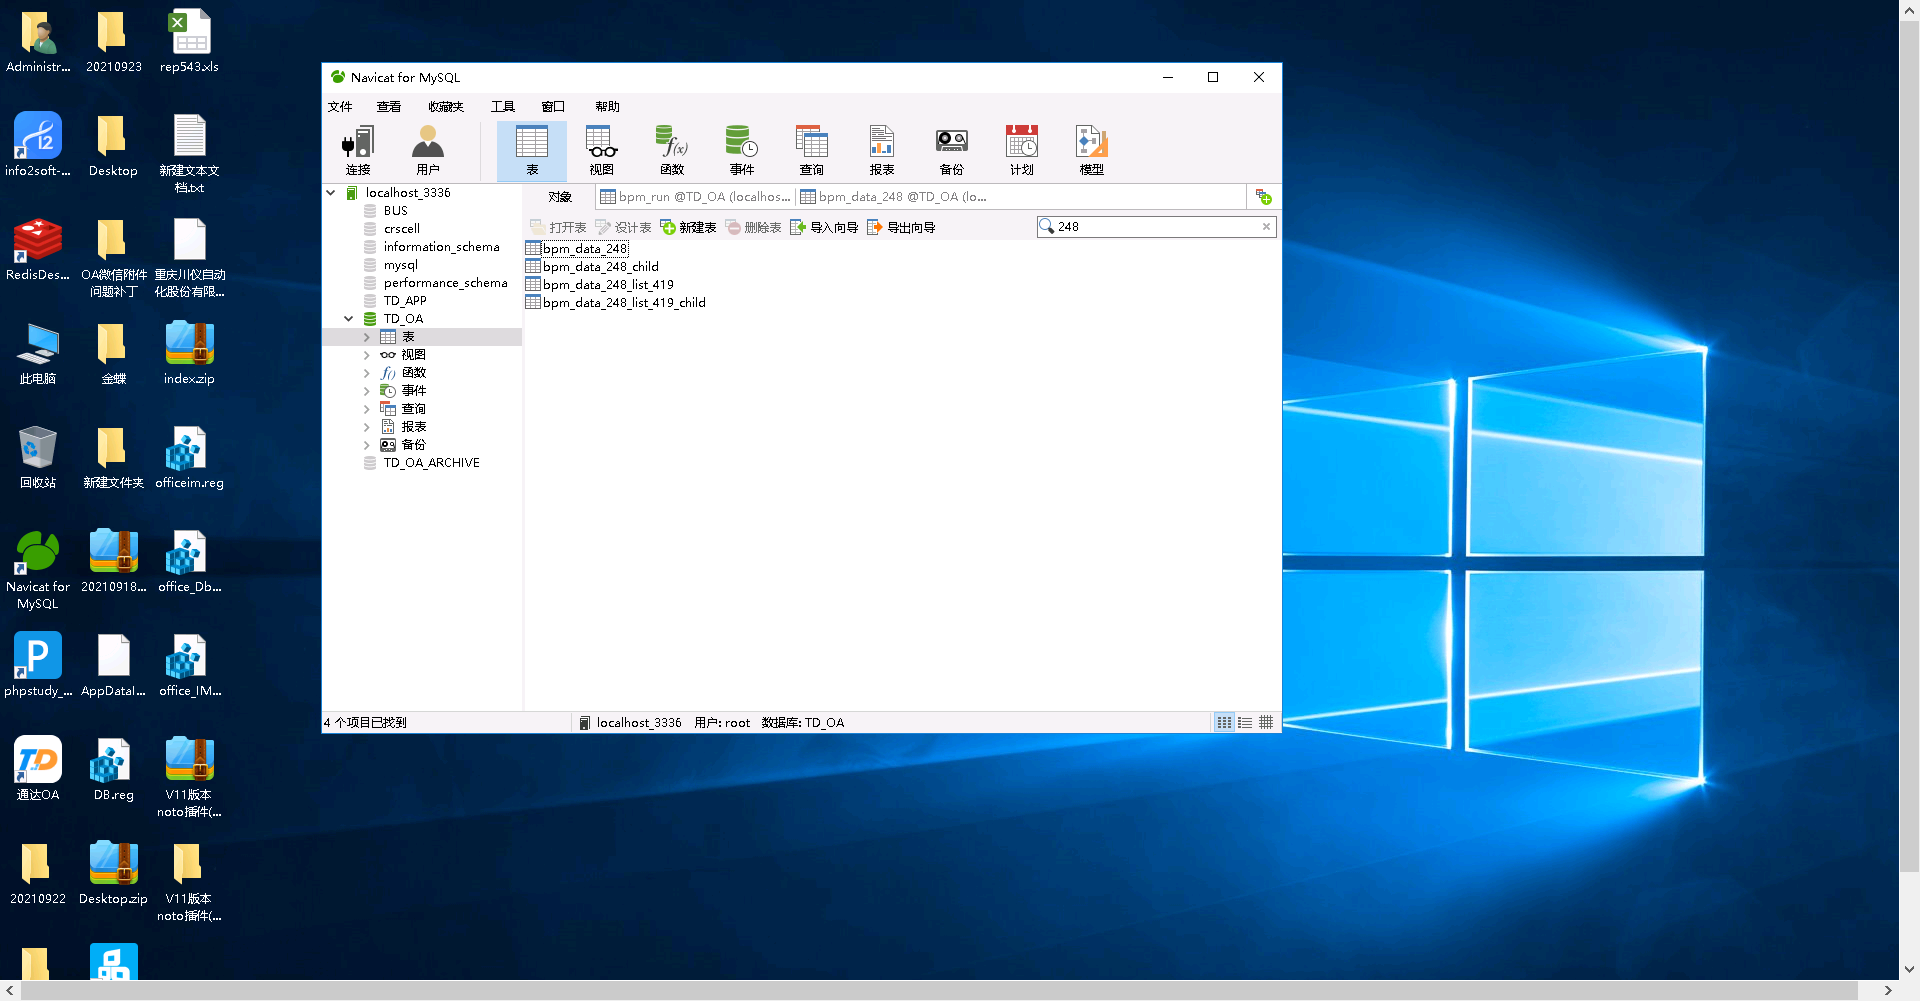Open the 函数 (Function) toolbar icon
The height and width of the screenshot is (1001, 1920).
[x=672, y=150]
